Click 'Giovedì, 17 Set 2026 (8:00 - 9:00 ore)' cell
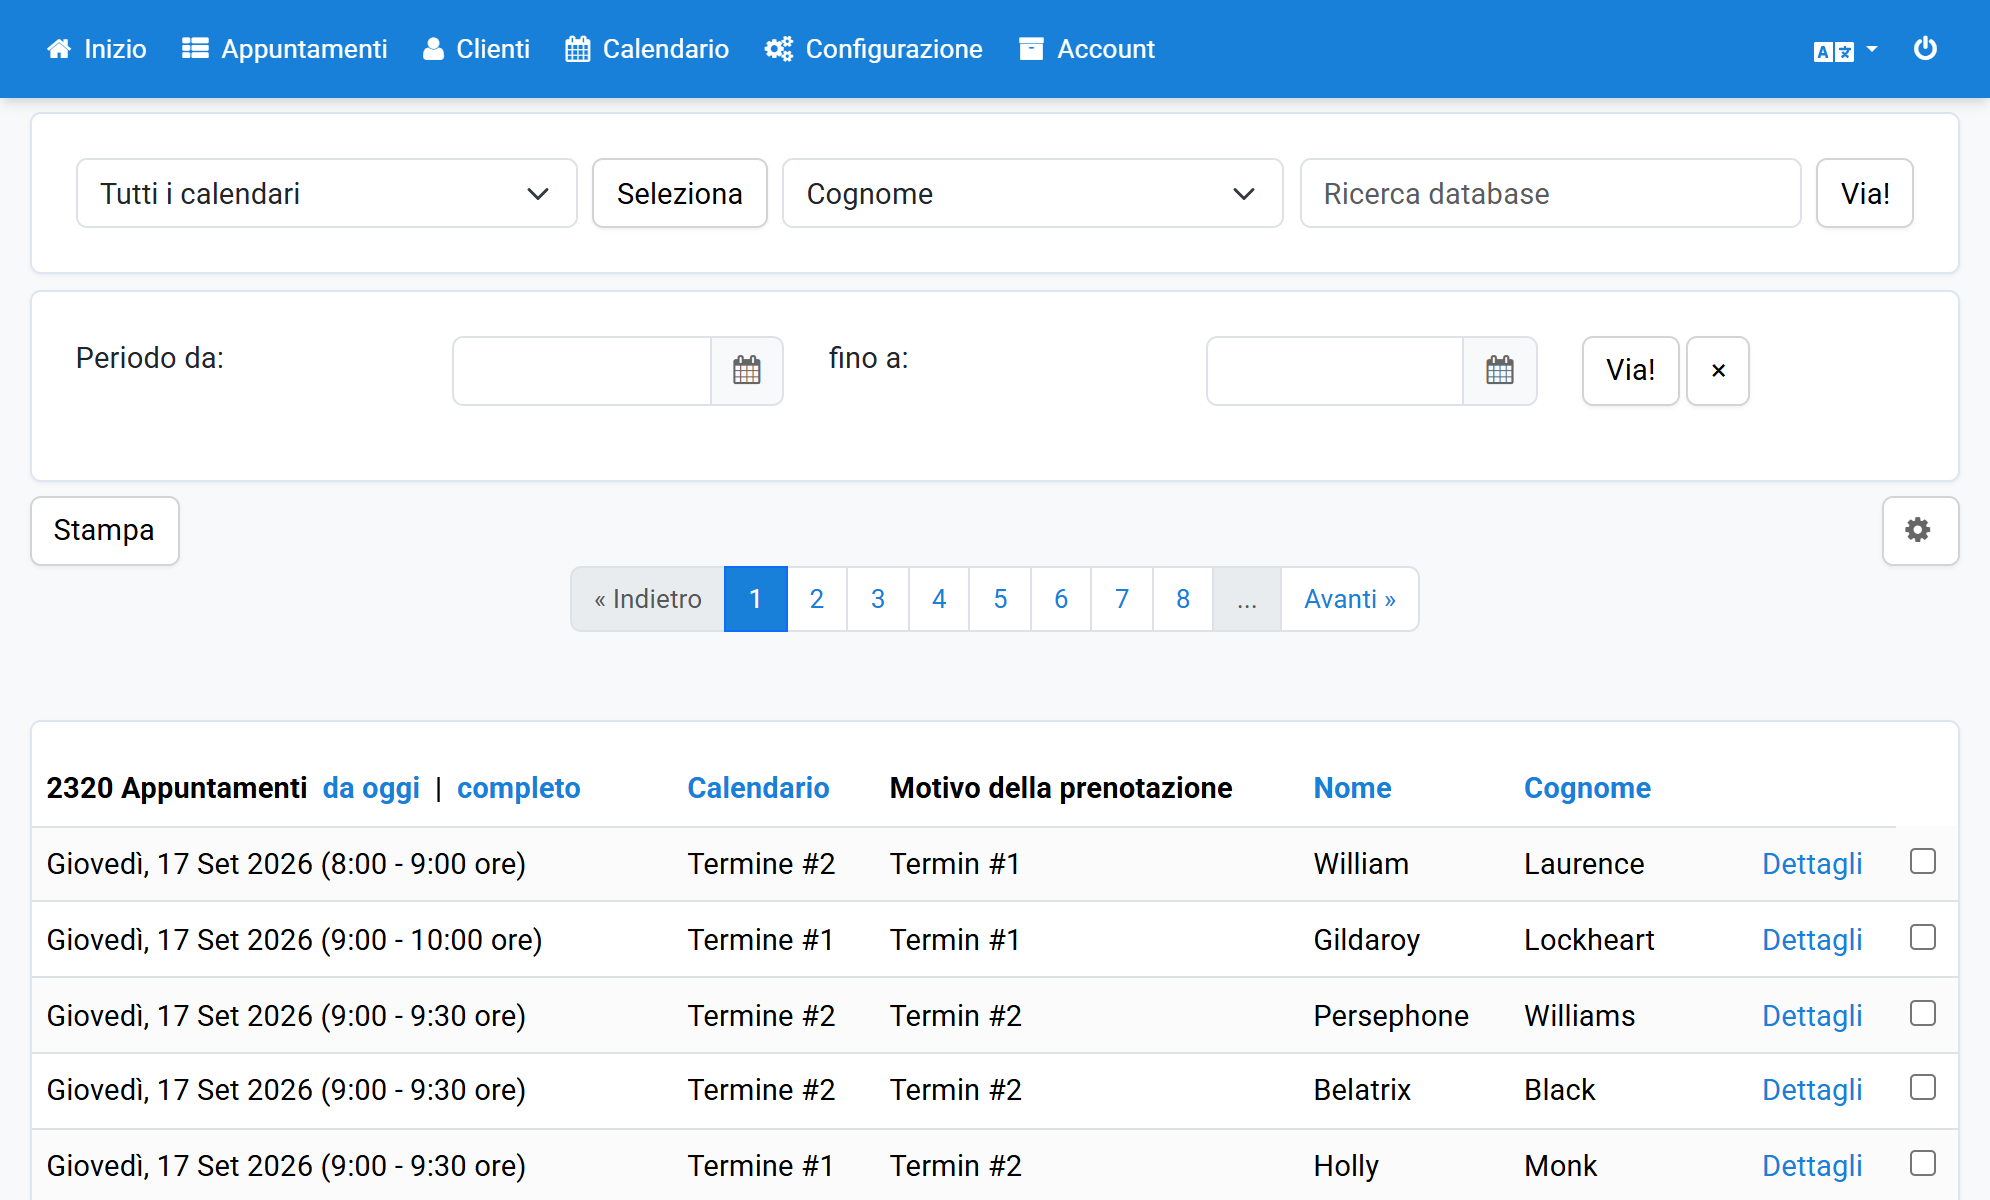 click(x=286, y=863)
